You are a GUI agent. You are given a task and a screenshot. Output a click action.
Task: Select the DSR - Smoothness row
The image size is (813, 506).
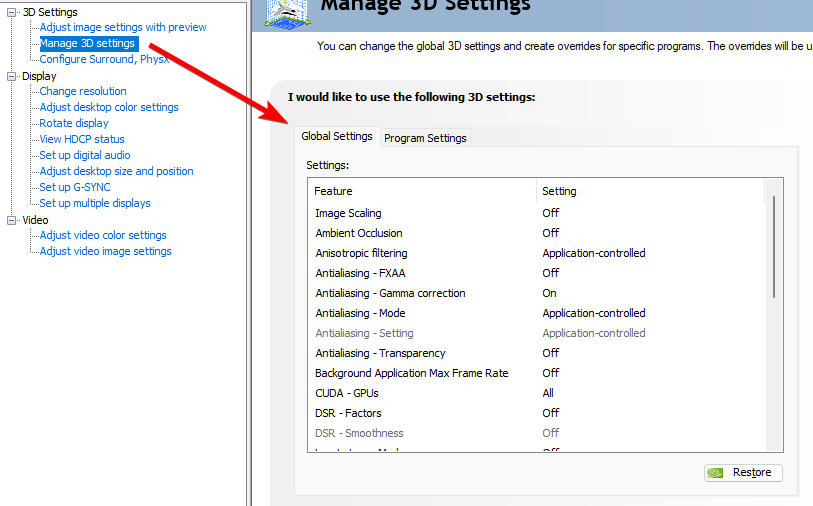coord(536,433)
